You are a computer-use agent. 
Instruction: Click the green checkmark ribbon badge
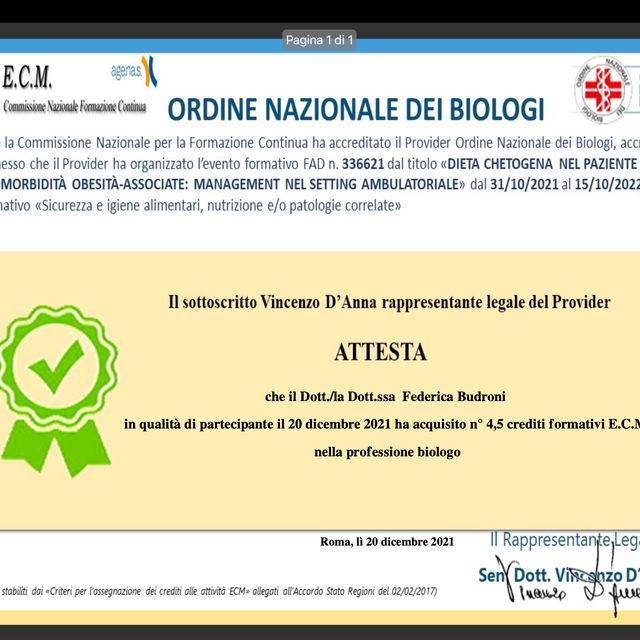pos(58,391)
